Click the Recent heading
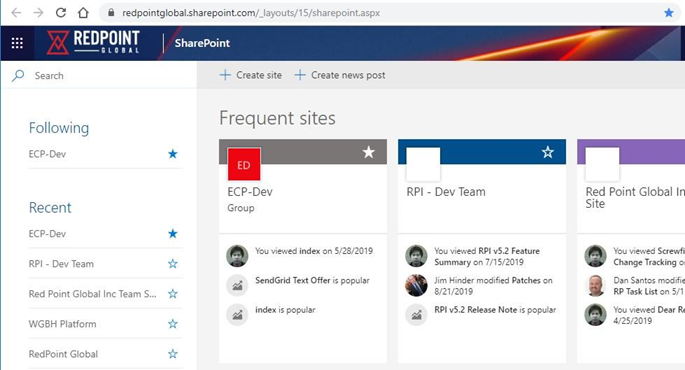This screenshot has height=370, width=685. point(50,207)
